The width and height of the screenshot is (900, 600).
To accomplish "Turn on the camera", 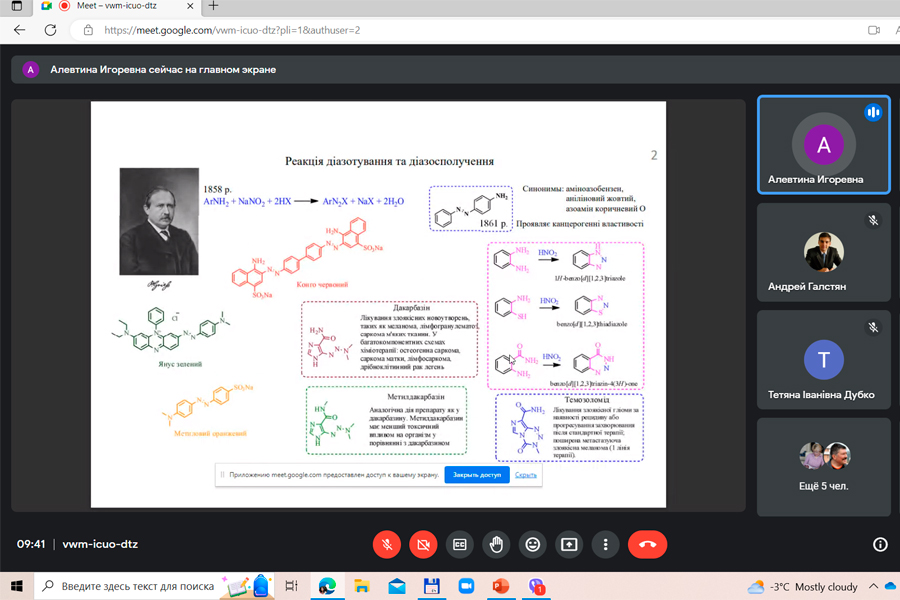I will coord(423,544).
